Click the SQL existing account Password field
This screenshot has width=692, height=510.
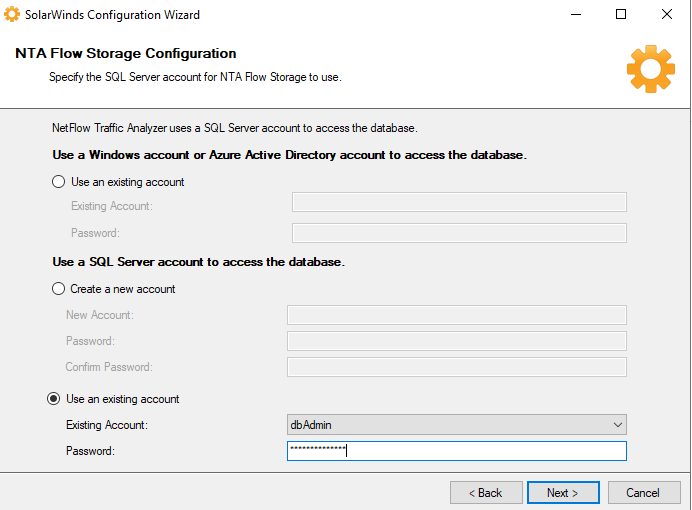457,451
